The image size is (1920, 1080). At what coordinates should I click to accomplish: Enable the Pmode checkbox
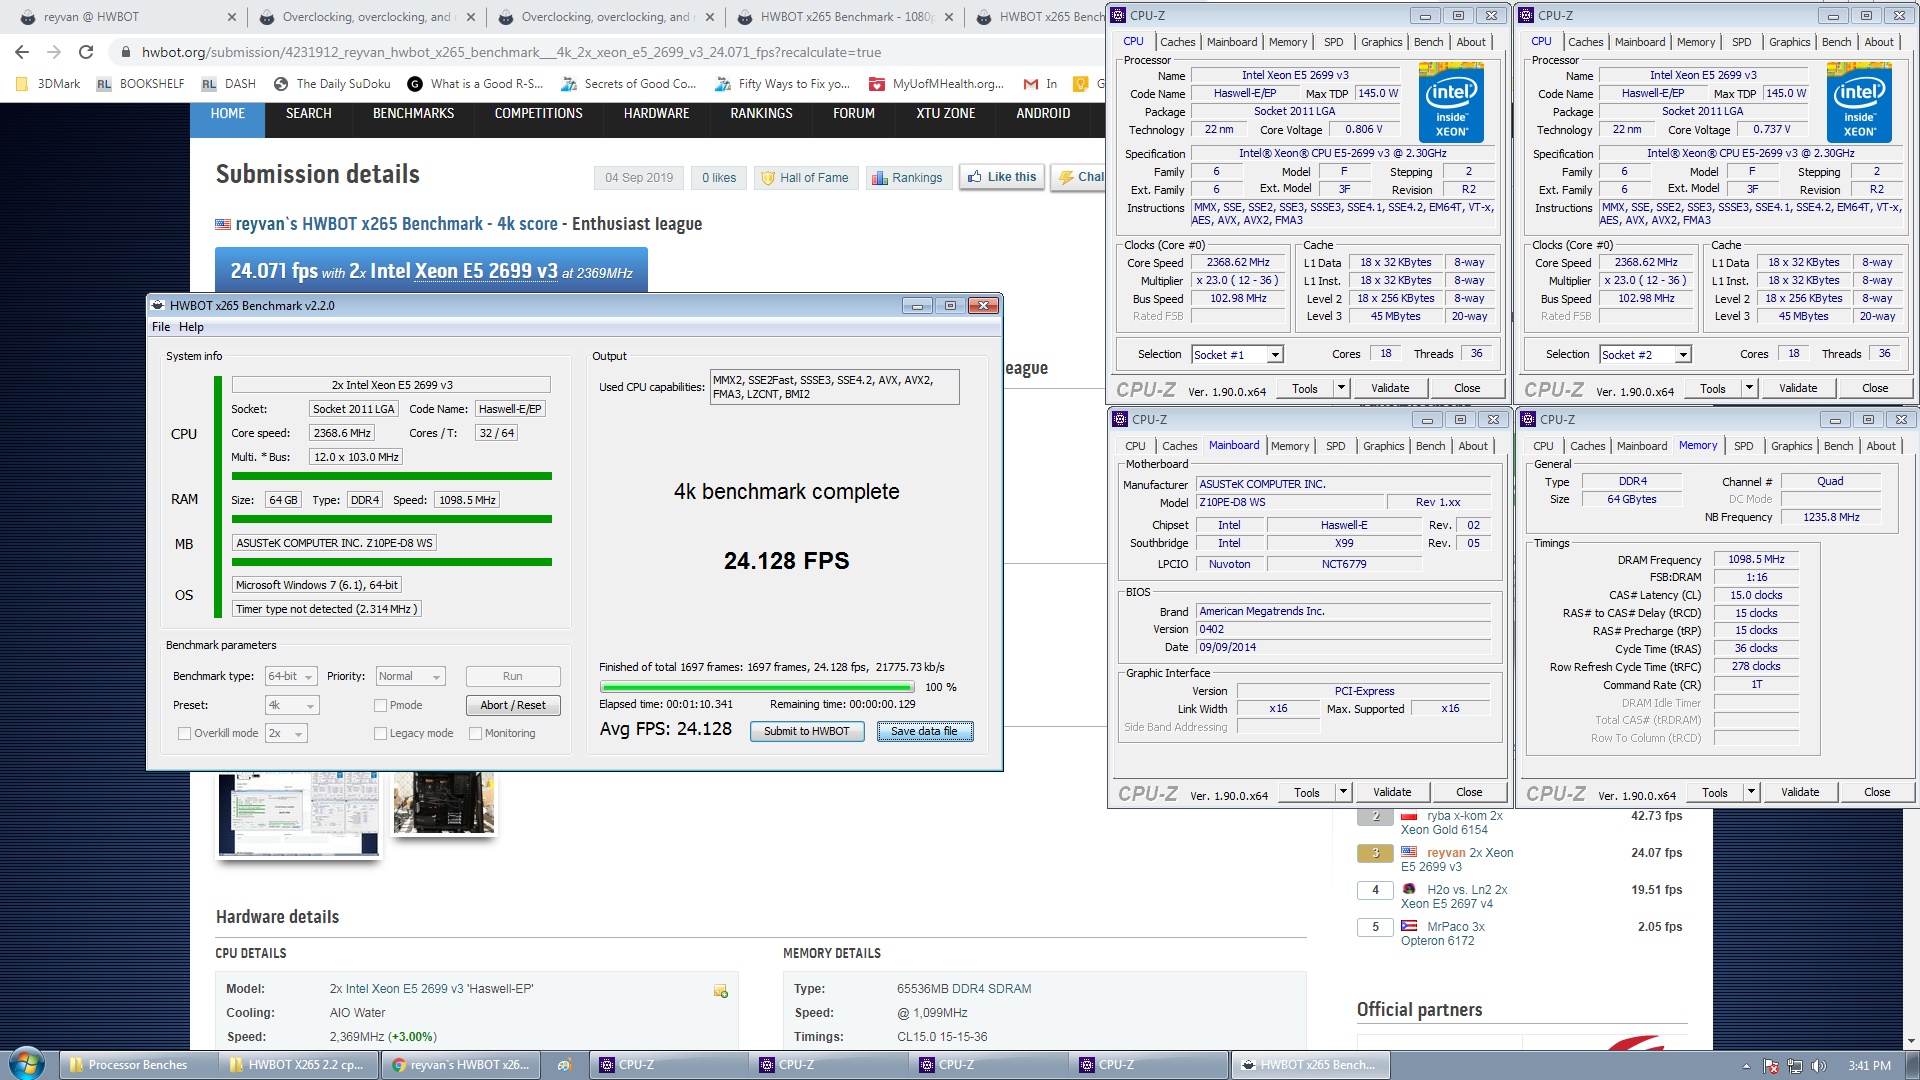point(380,706)
